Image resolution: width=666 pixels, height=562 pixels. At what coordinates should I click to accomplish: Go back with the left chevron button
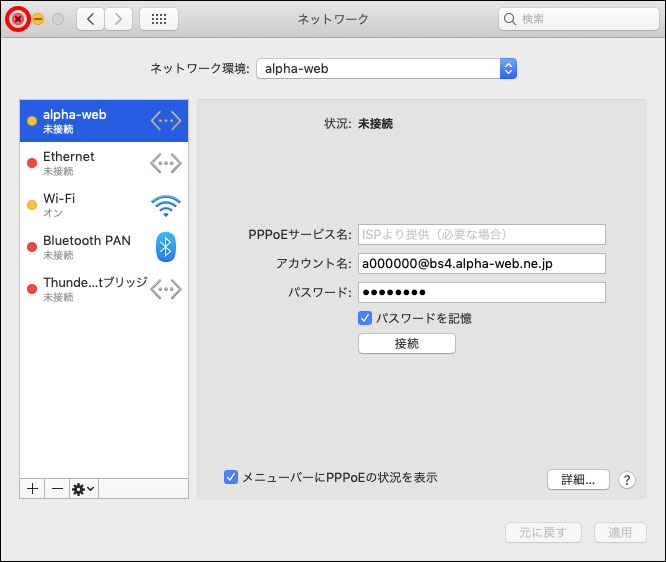coord(90,19)
